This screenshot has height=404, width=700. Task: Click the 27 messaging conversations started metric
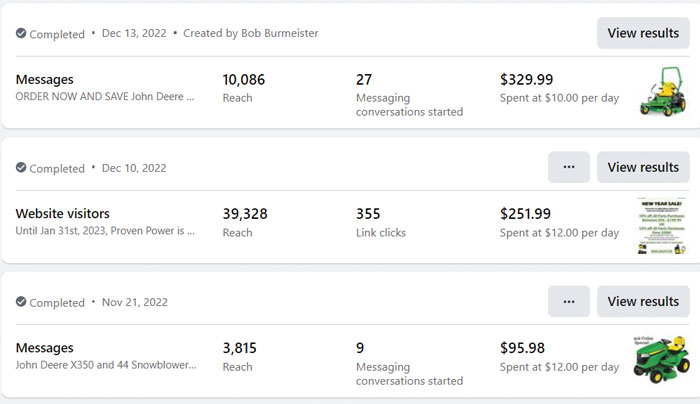[x=364, y=79]
